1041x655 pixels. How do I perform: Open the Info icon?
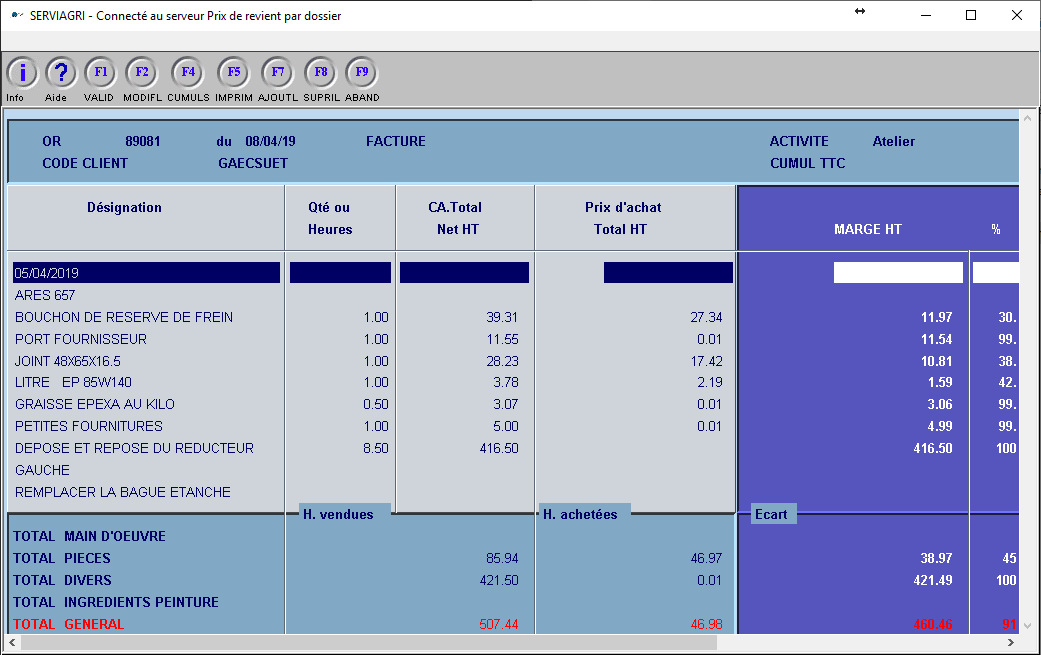pyautogui.click(x=23, y=72)
